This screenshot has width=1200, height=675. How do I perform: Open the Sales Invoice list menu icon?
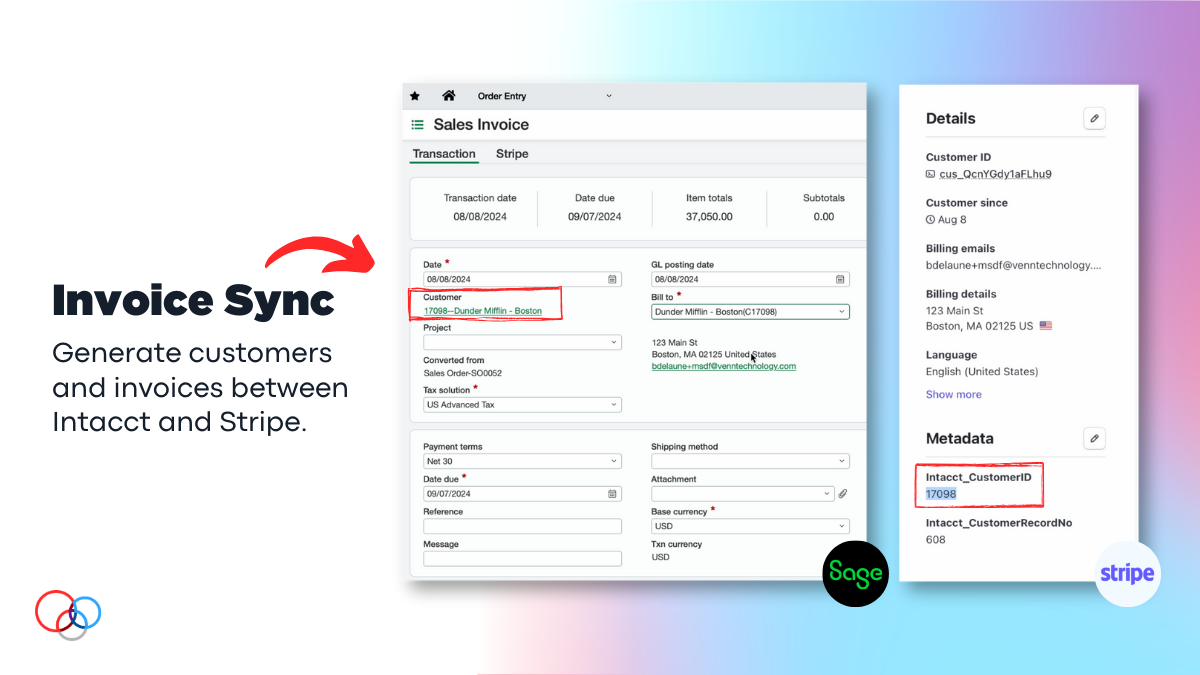click(x=418, y=125)
